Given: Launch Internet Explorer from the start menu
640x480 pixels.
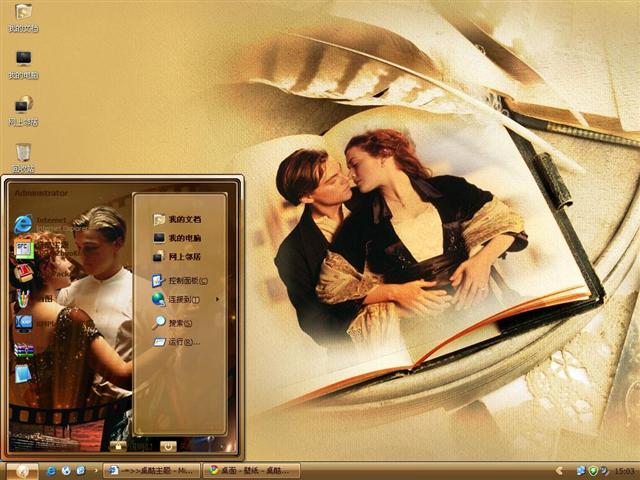Looking at the screenshot, I should click(23, 224).
